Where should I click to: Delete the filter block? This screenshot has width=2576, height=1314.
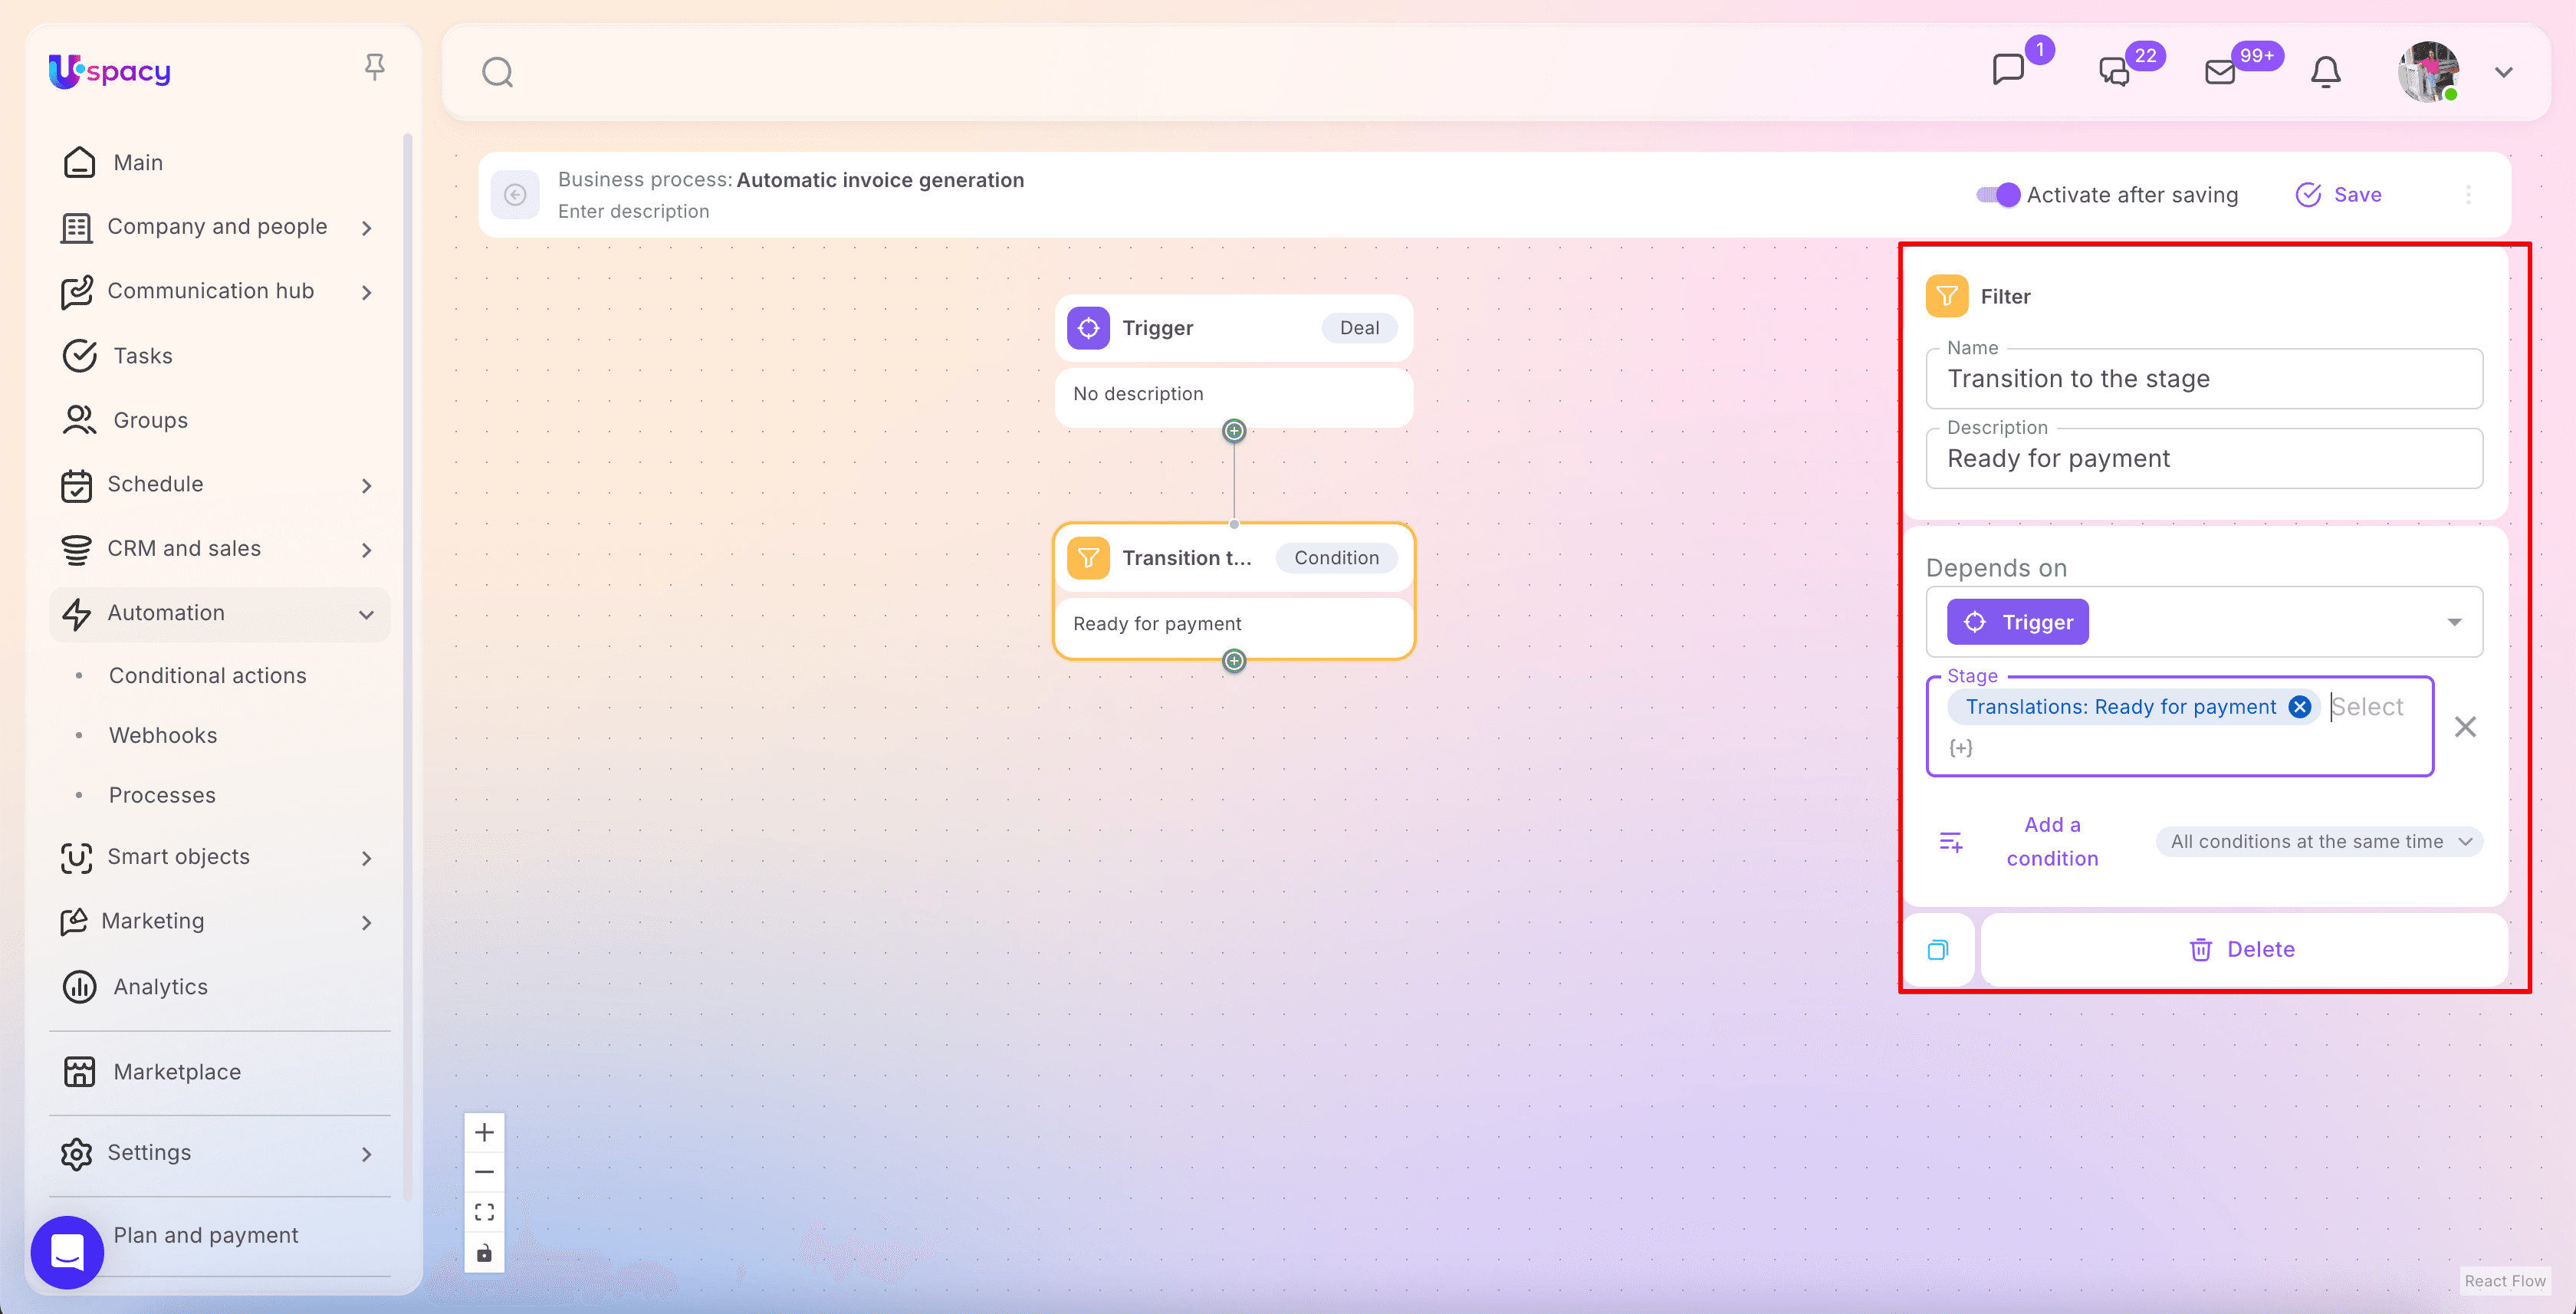pyautogui.click(x=2243, y=949)
